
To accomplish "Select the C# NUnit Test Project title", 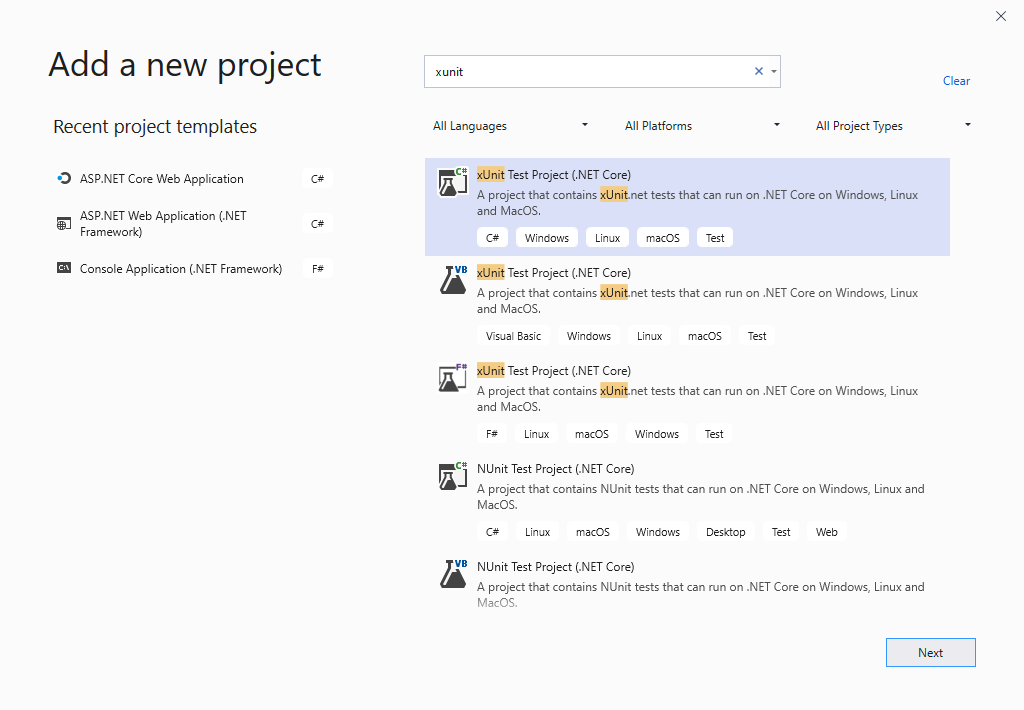I will (x=556, y=469).
